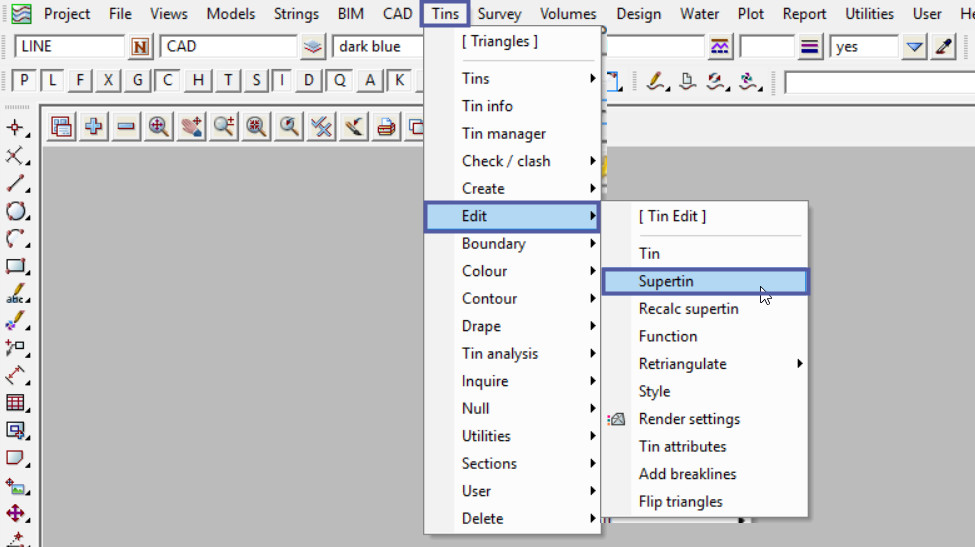Toggle the G snap button
Screen dimensions: 975x547
(137, 81)
